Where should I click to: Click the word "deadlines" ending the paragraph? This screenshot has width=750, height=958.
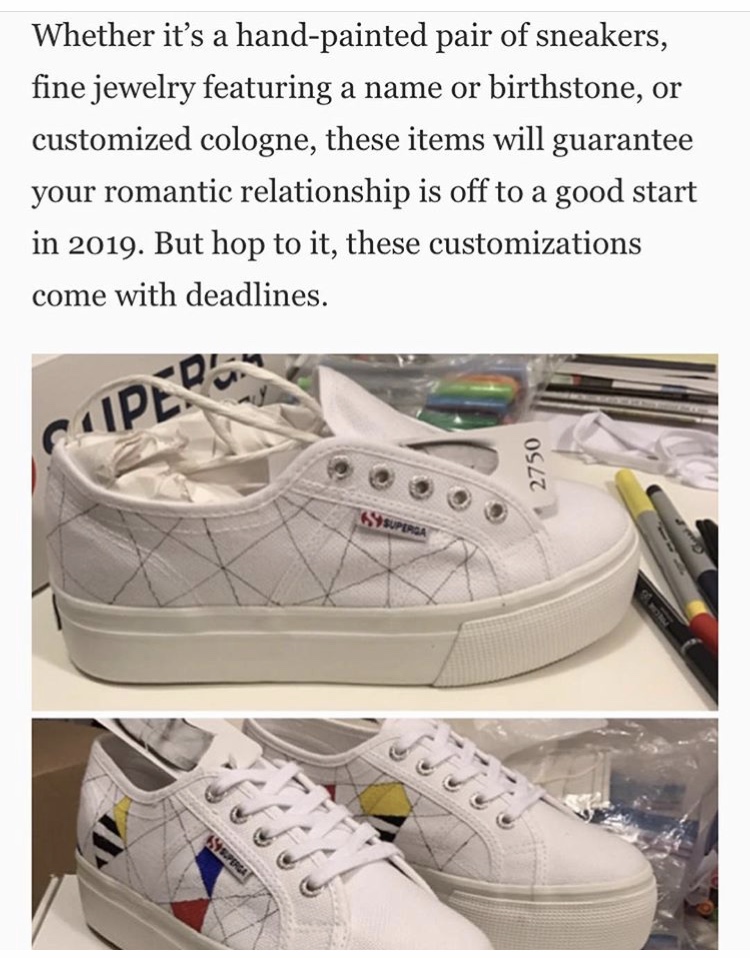click(x=253, y=295)
